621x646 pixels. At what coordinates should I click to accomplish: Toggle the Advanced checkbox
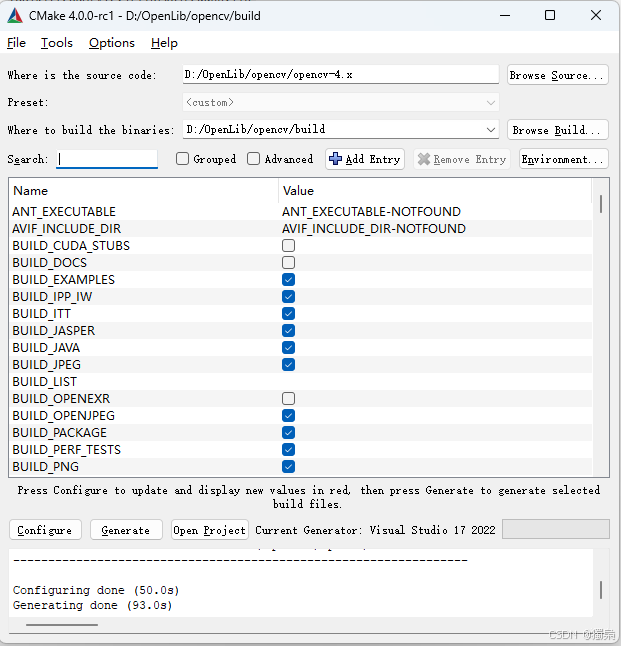(x=253, y=159)
